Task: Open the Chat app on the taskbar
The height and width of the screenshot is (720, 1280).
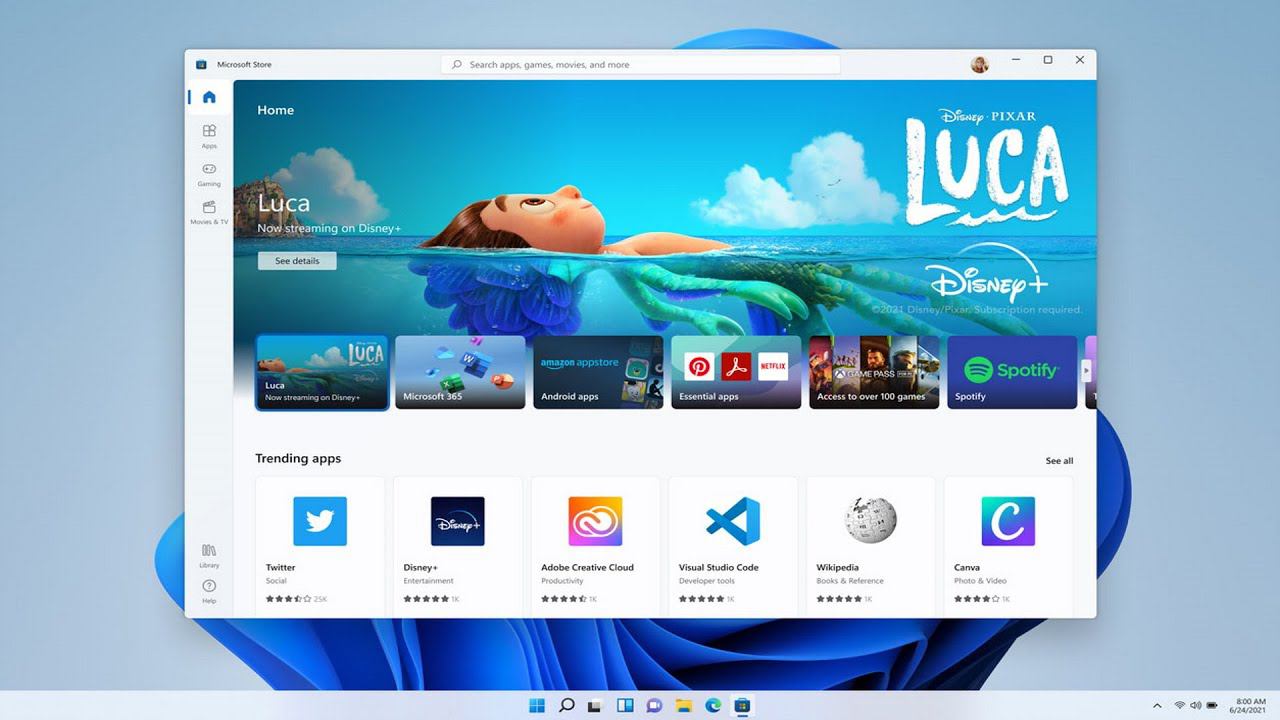Action: coord(654,705)
